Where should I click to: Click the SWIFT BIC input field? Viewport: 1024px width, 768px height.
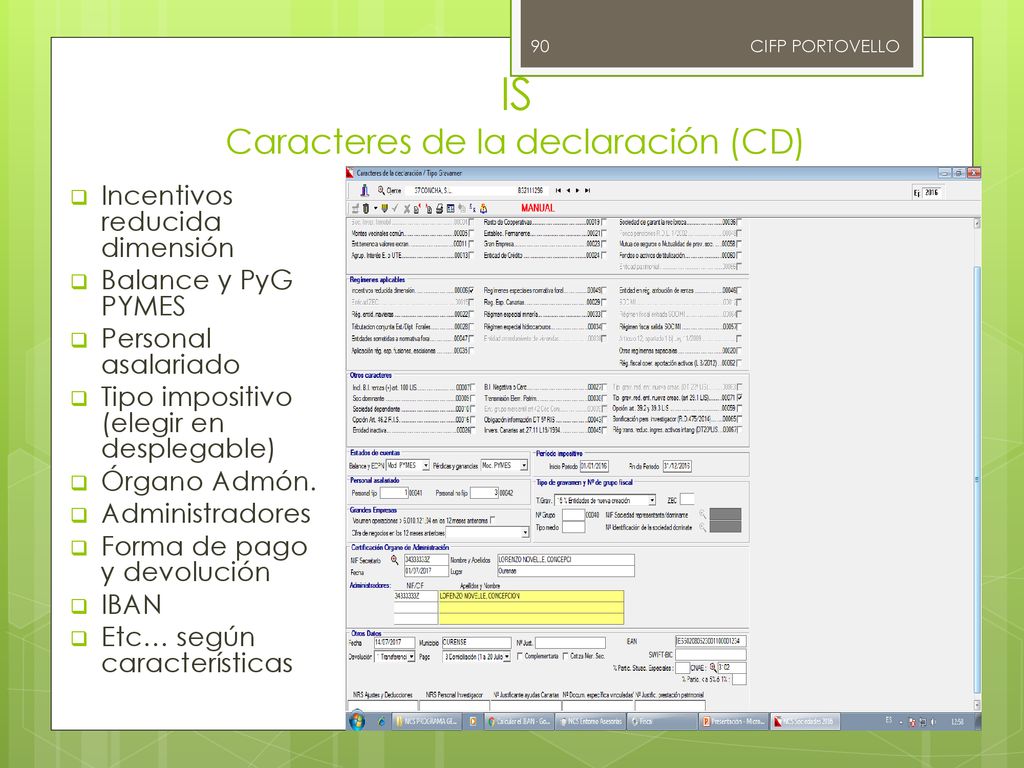tap(711, 654)
